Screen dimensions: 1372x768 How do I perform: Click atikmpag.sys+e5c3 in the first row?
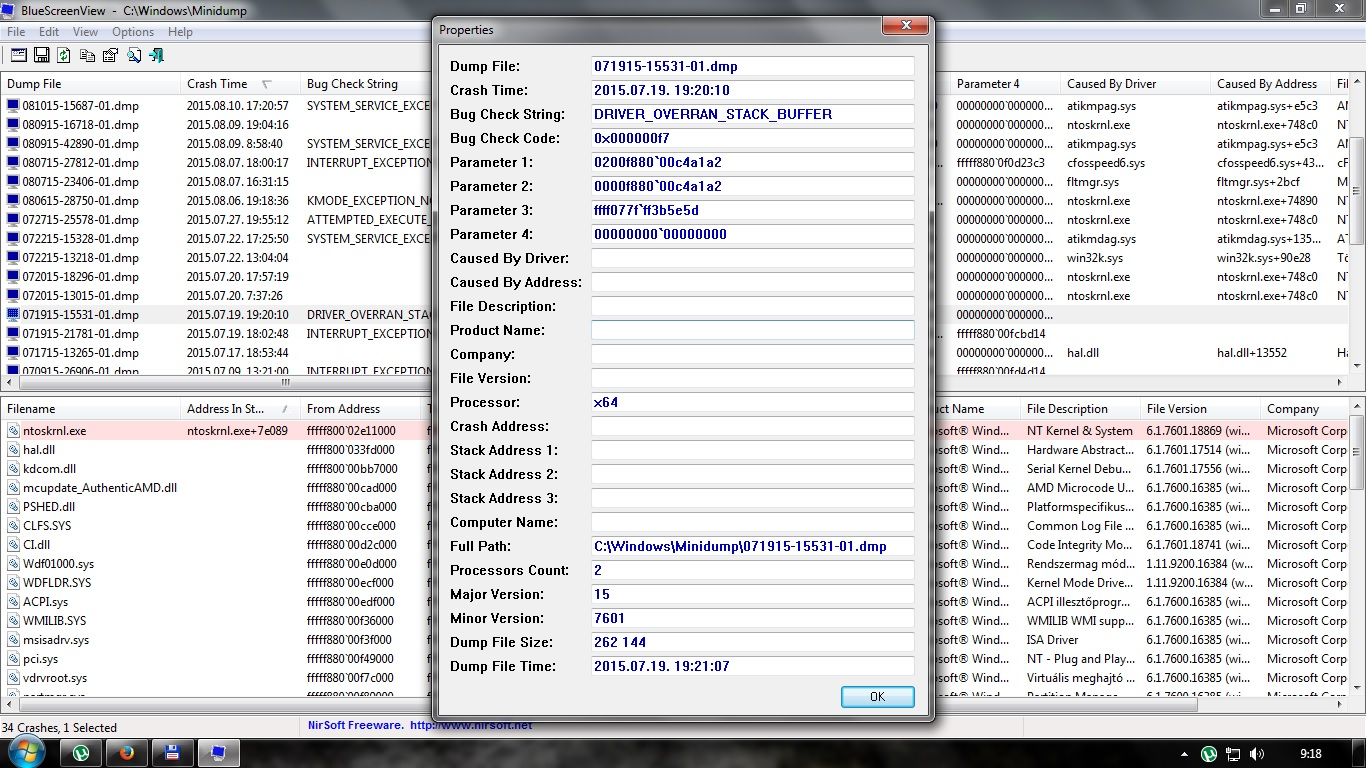click(1267, 105)
